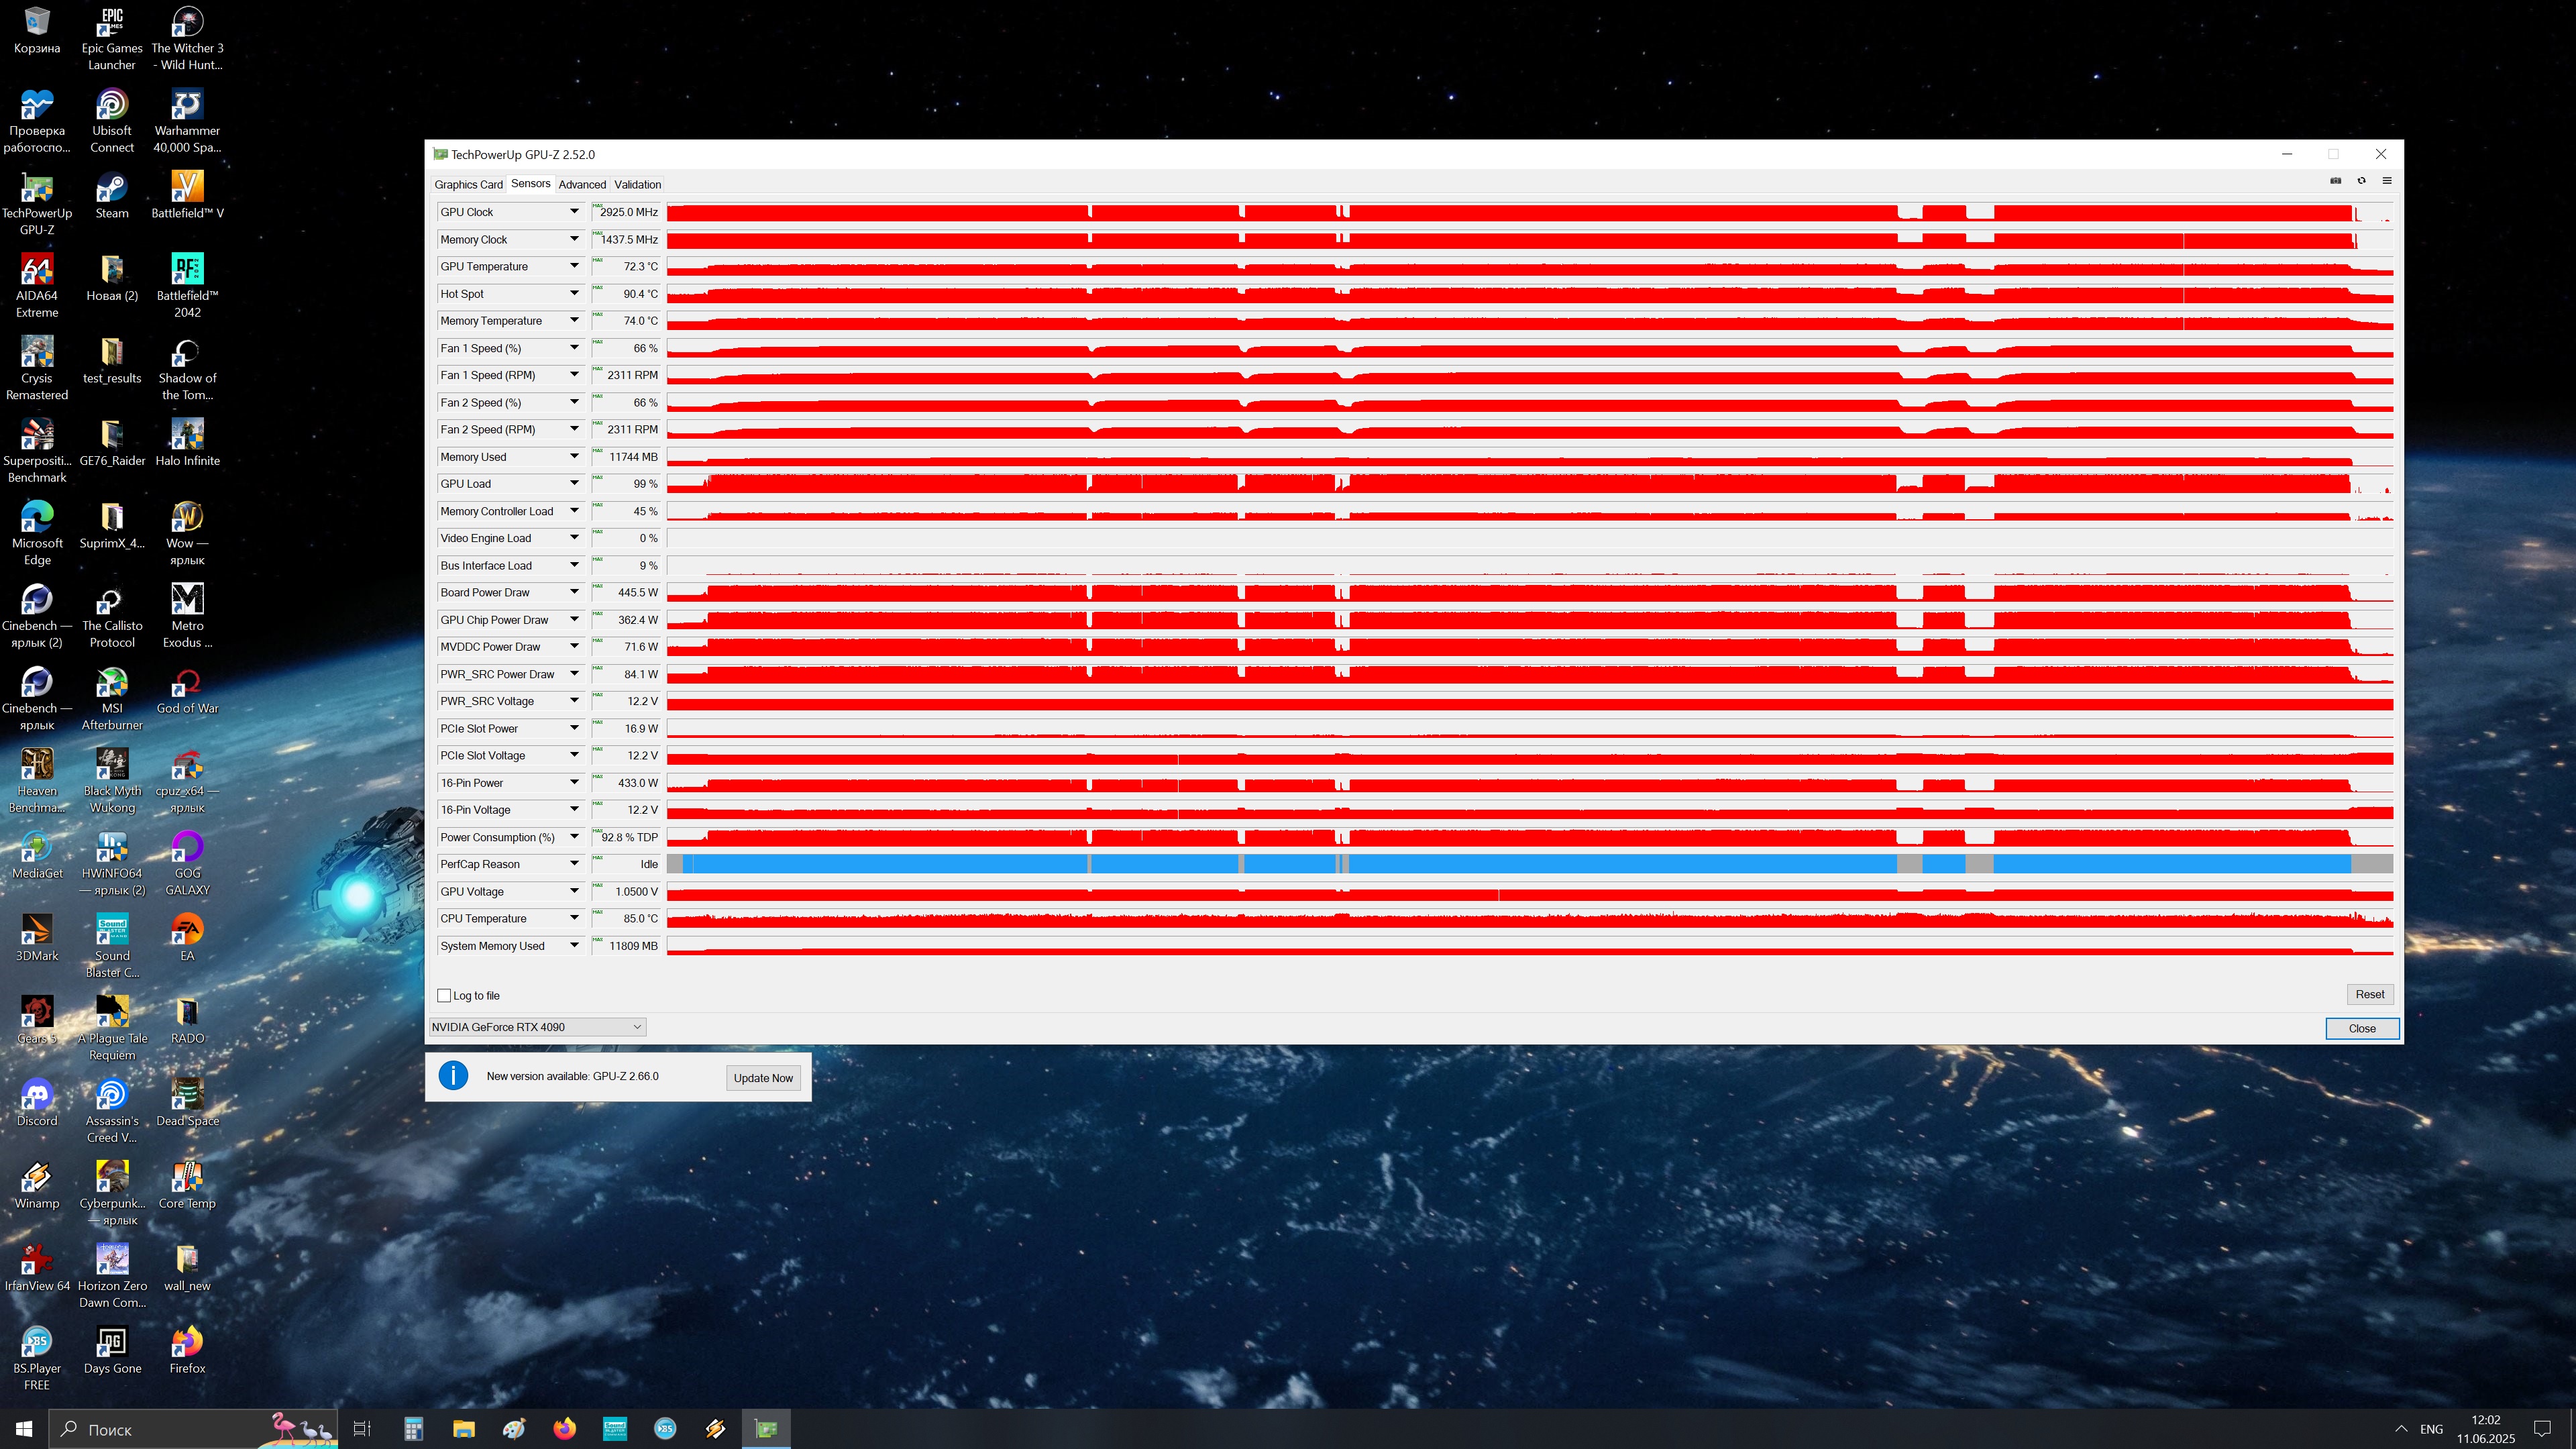Click the GPU-Z refresh arrows icon
This screenshot has height=1449, width=2576.
(x=2362, y=181)
